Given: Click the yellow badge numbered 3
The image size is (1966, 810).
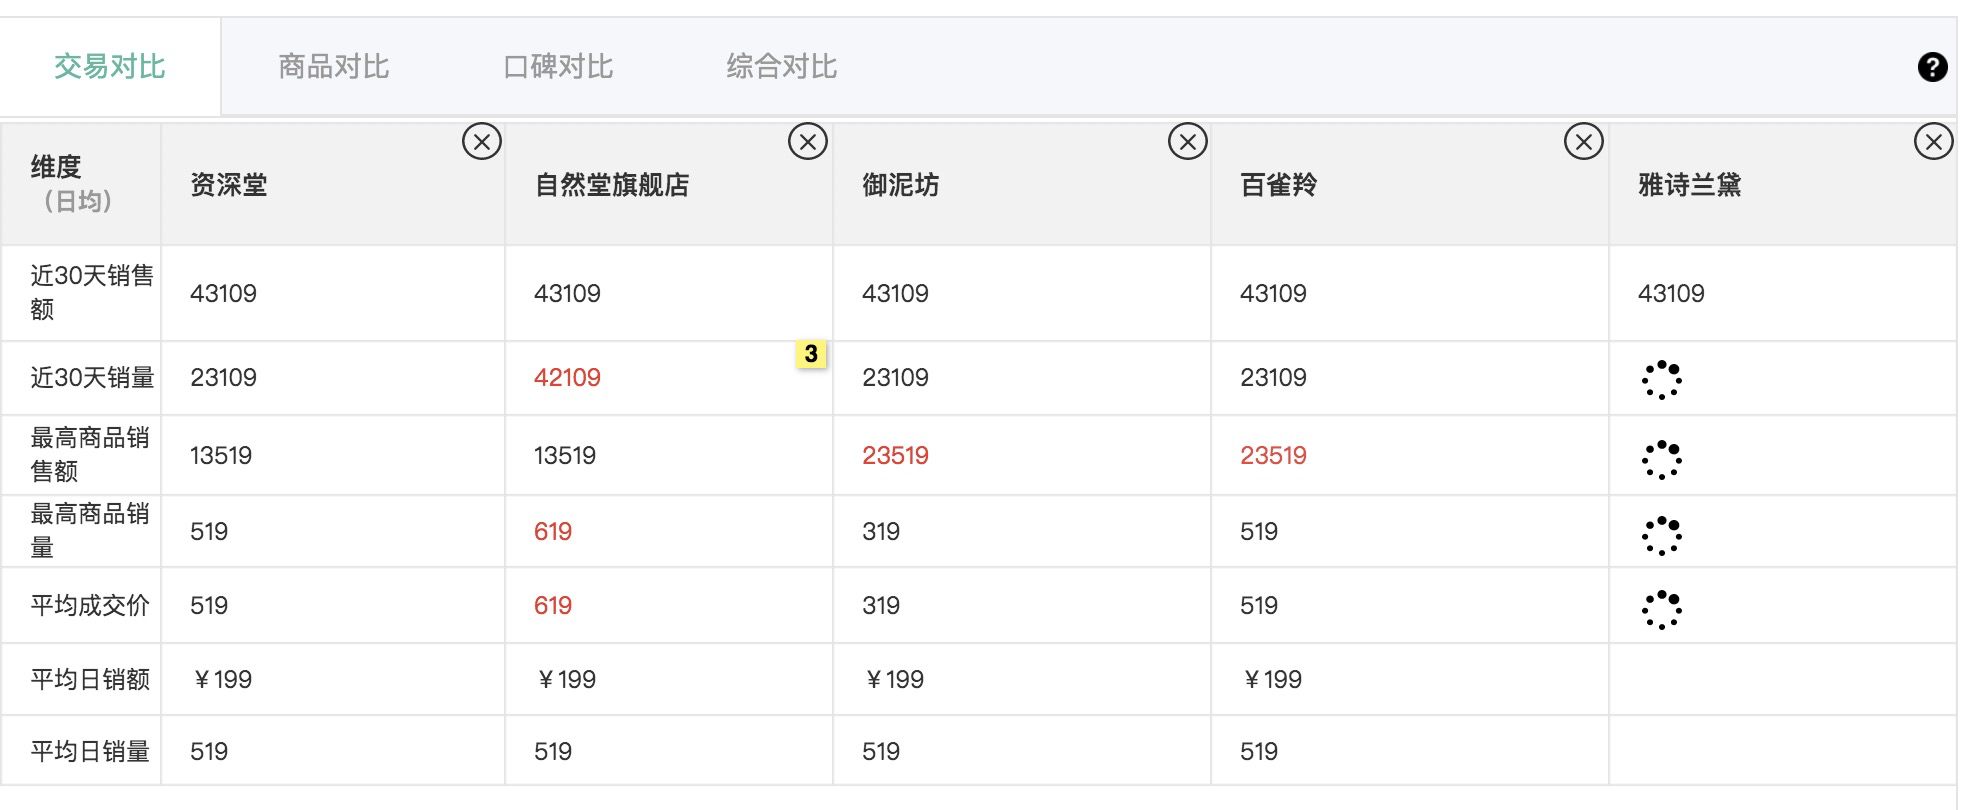Looking at the screenshot, I should coord(811,354).
